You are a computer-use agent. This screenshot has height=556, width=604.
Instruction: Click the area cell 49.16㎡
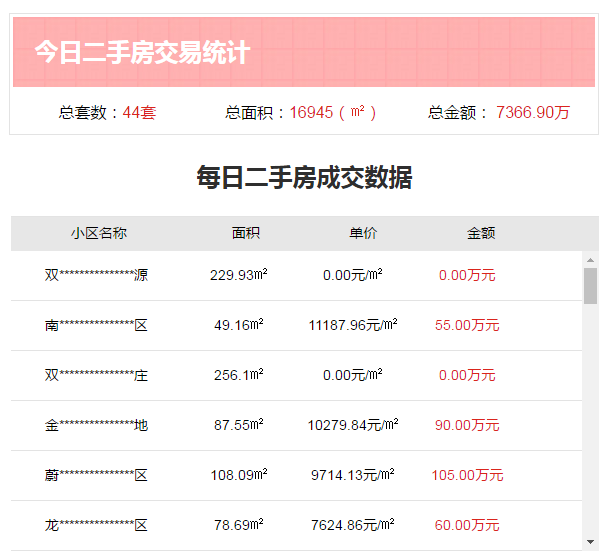point(238,325)
